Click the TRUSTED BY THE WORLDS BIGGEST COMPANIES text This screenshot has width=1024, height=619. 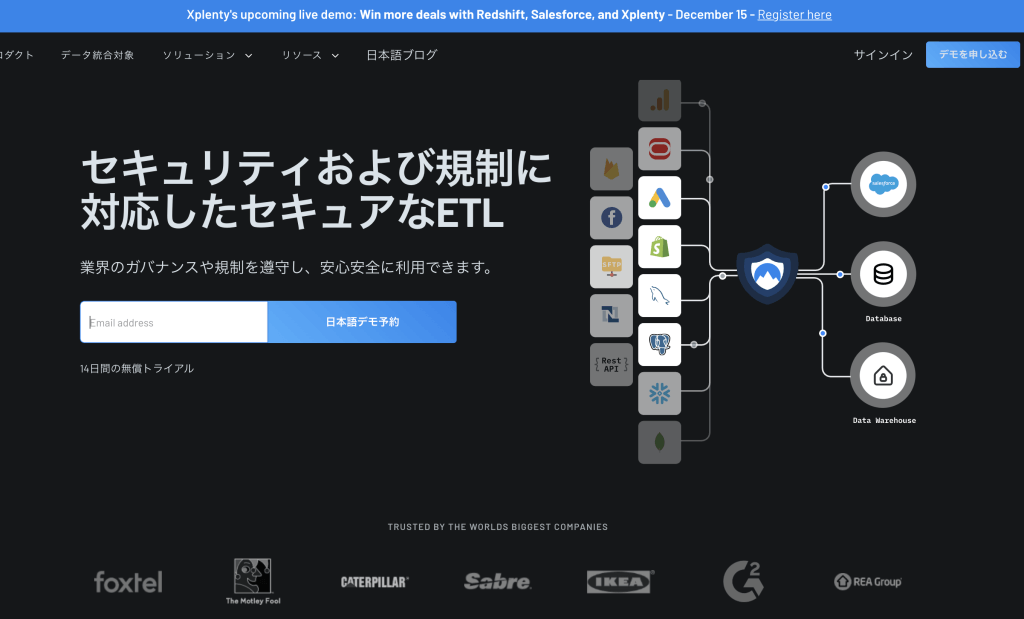pos(498,527)
